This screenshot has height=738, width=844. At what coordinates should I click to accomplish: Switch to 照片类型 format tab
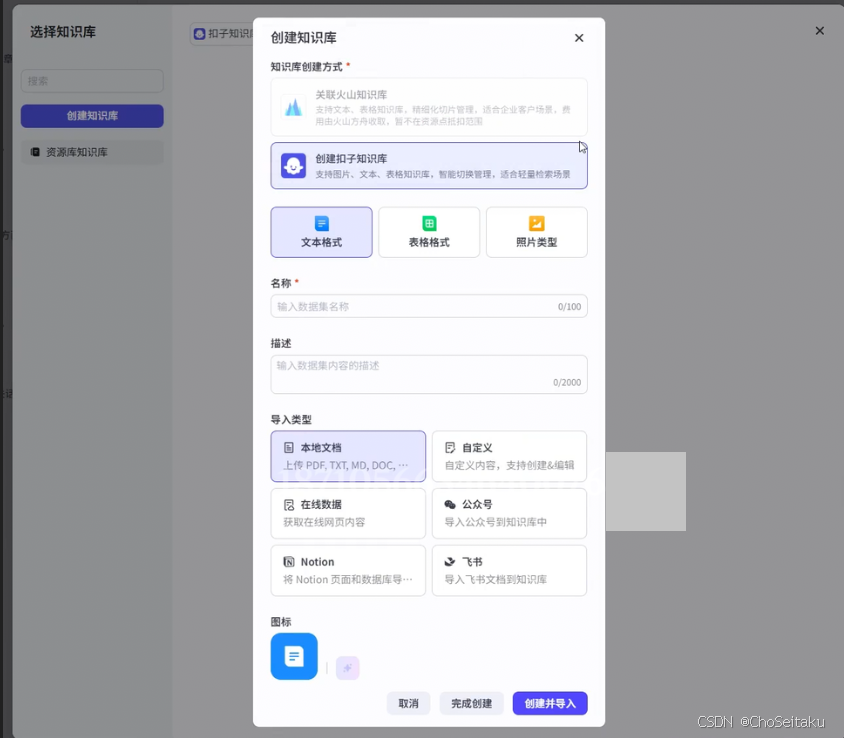pos(536,232)
